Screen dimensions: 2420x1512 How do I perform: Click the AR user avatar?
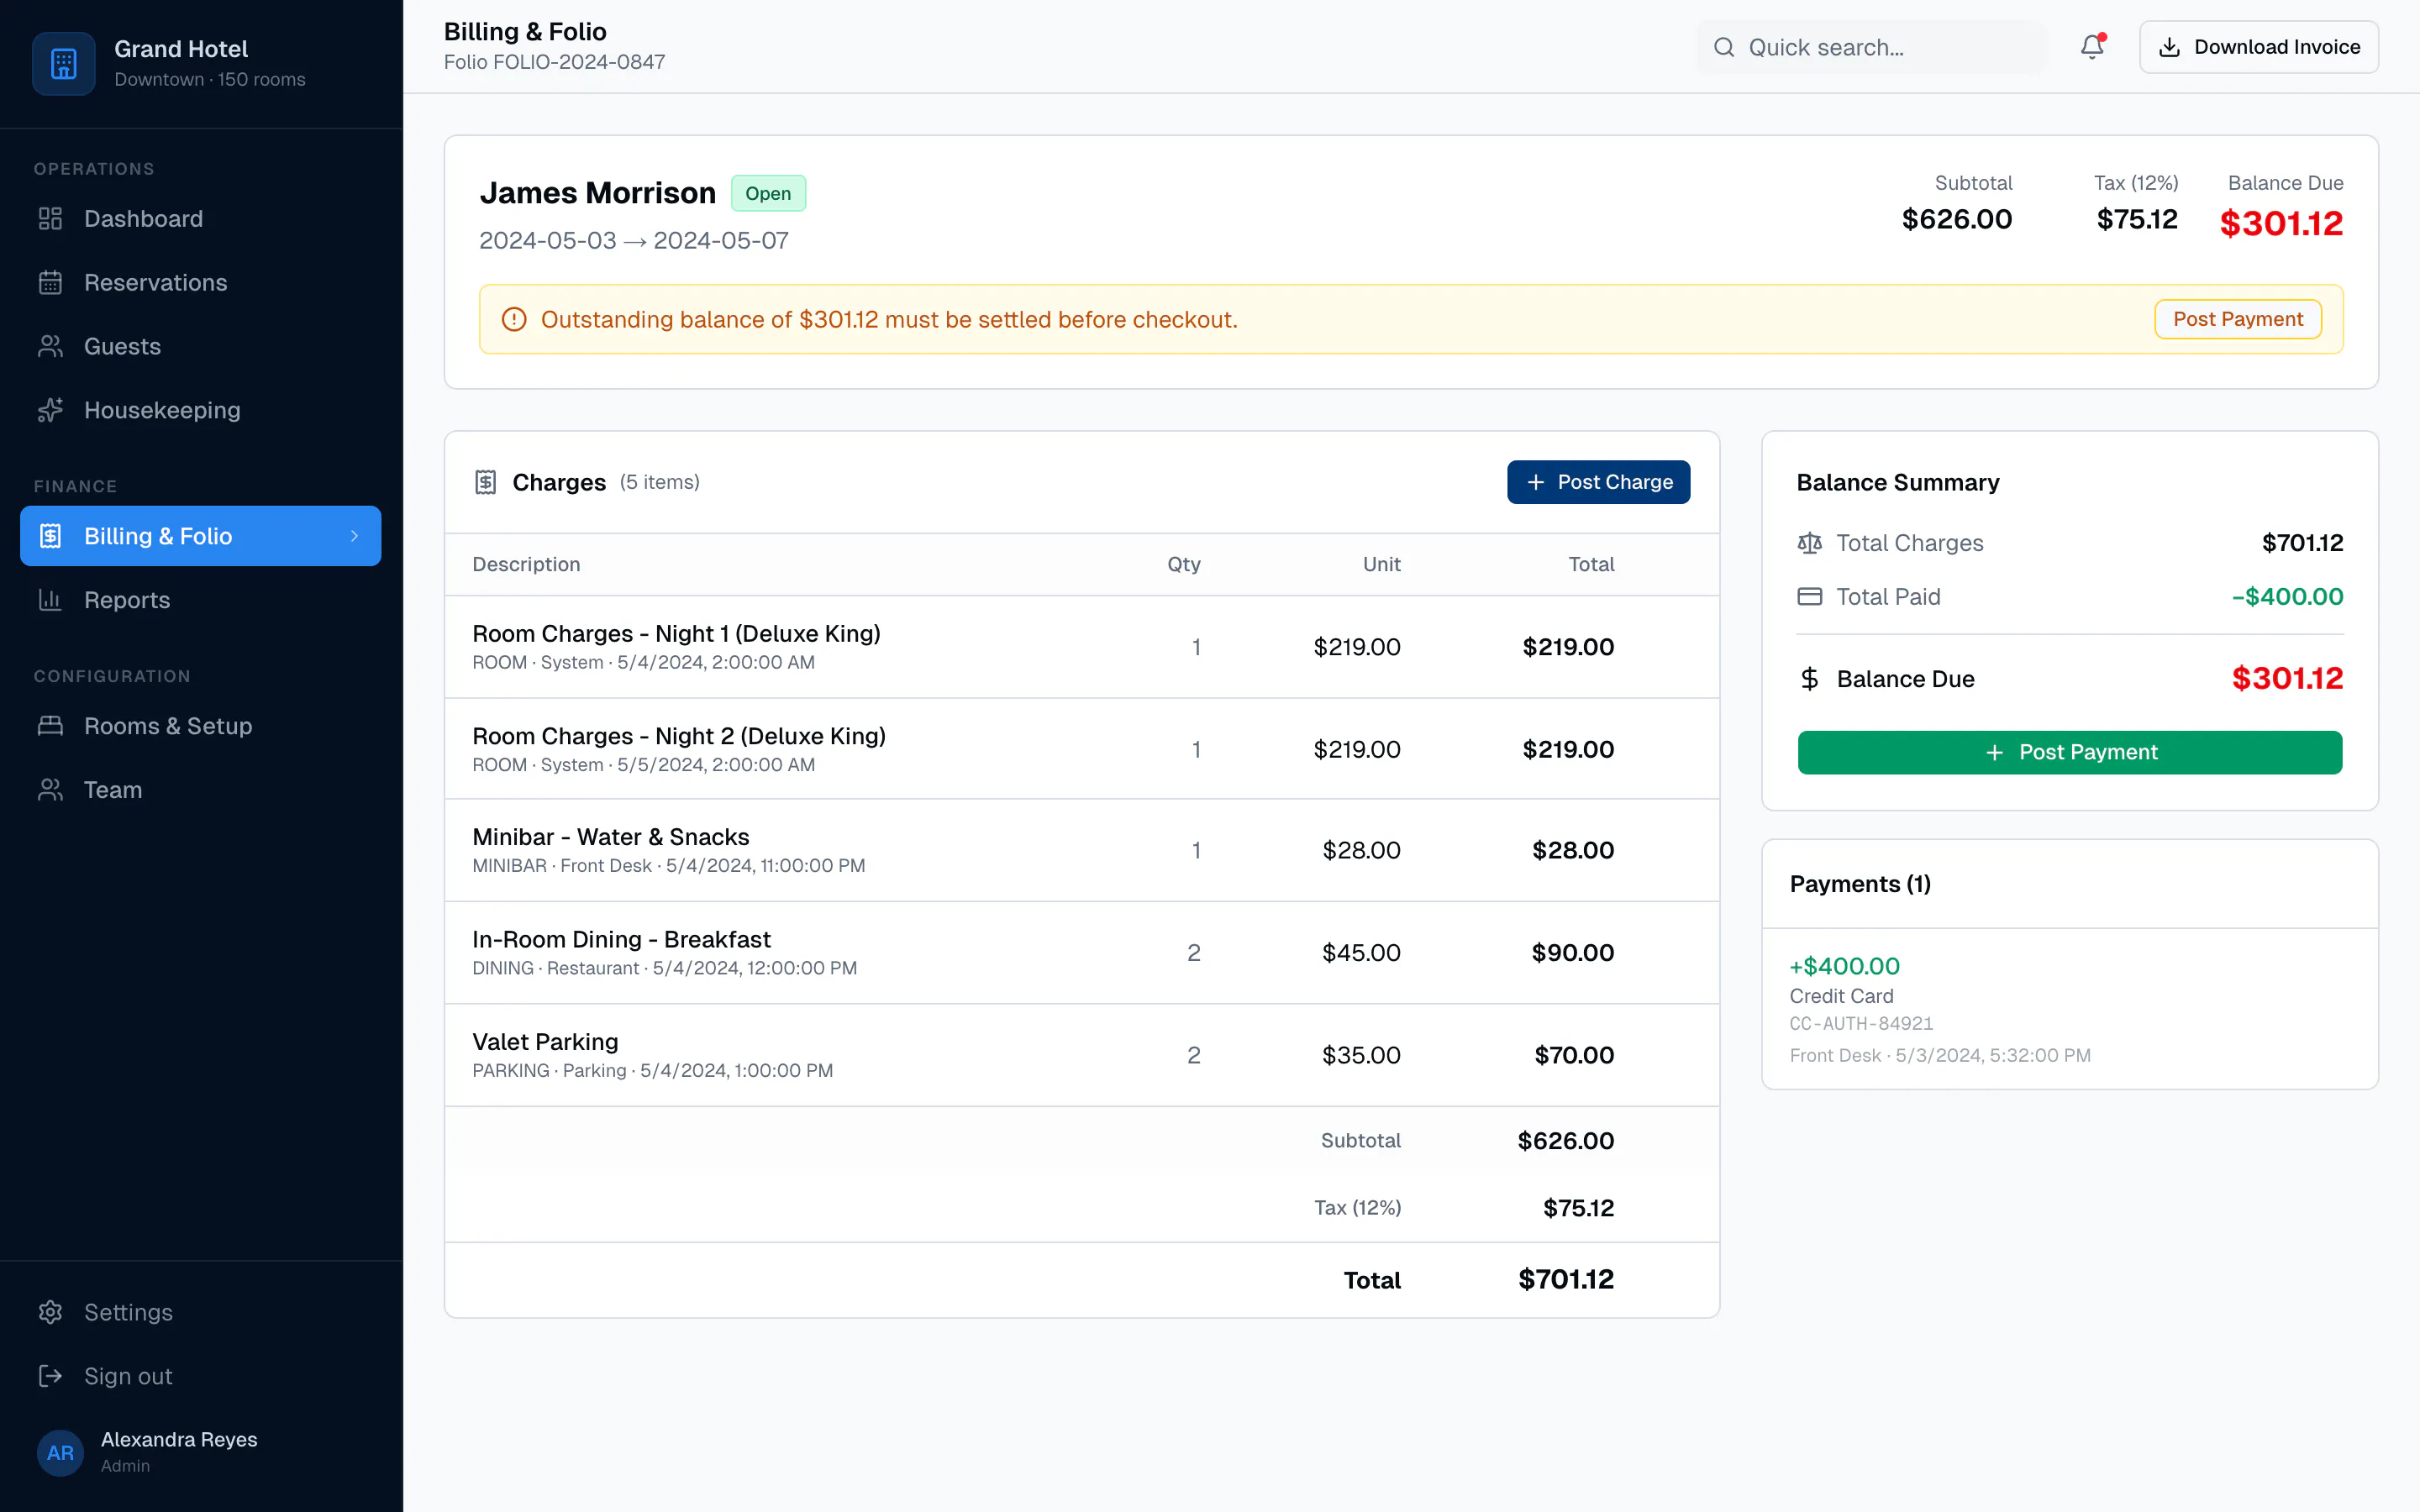click(60, 1452)
